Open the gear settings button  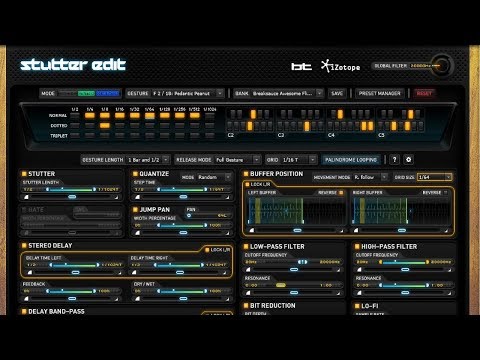[x=408, y=160]
